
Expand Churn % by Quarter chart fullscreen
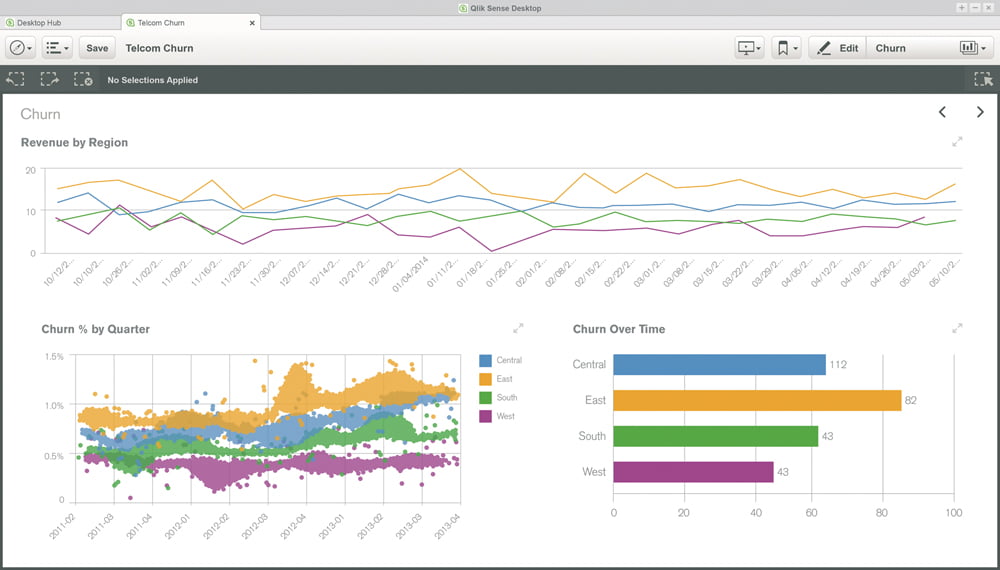518,328
